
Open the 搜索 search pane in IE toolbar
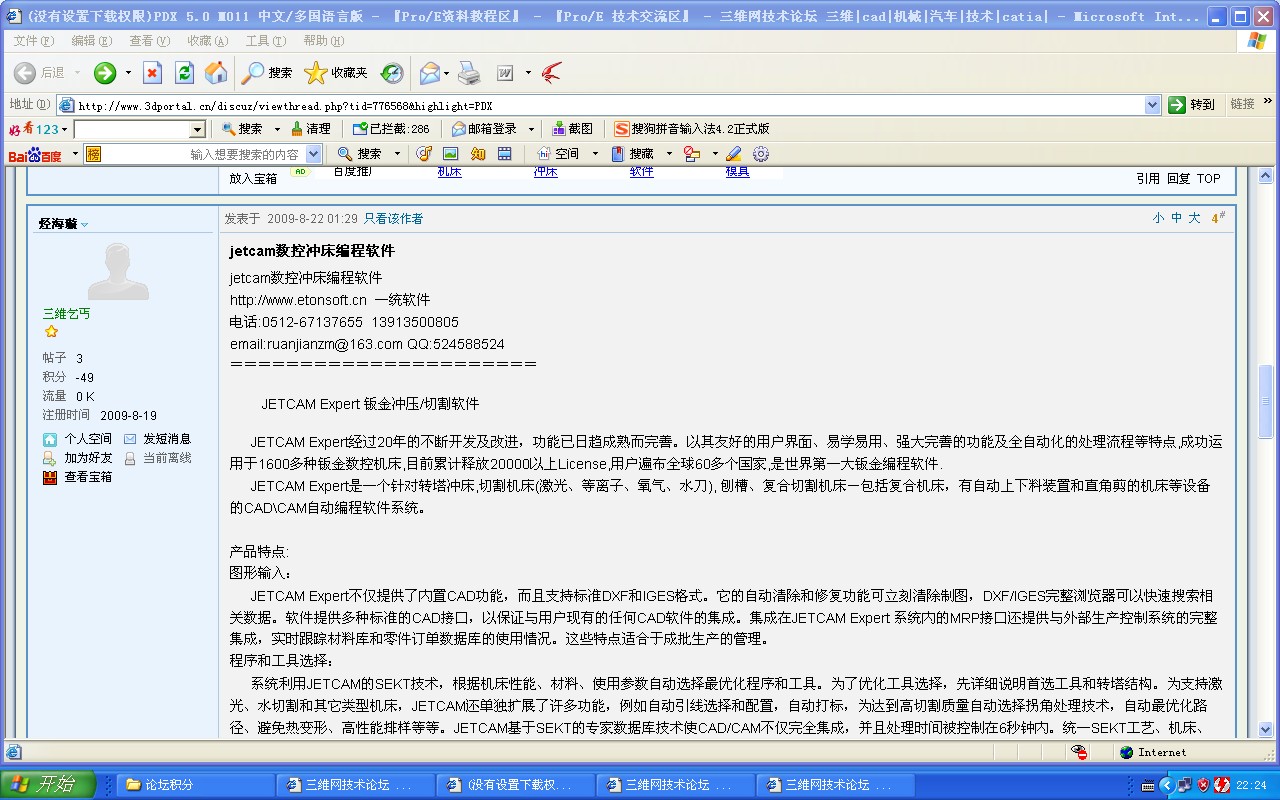tap(267, 73)
